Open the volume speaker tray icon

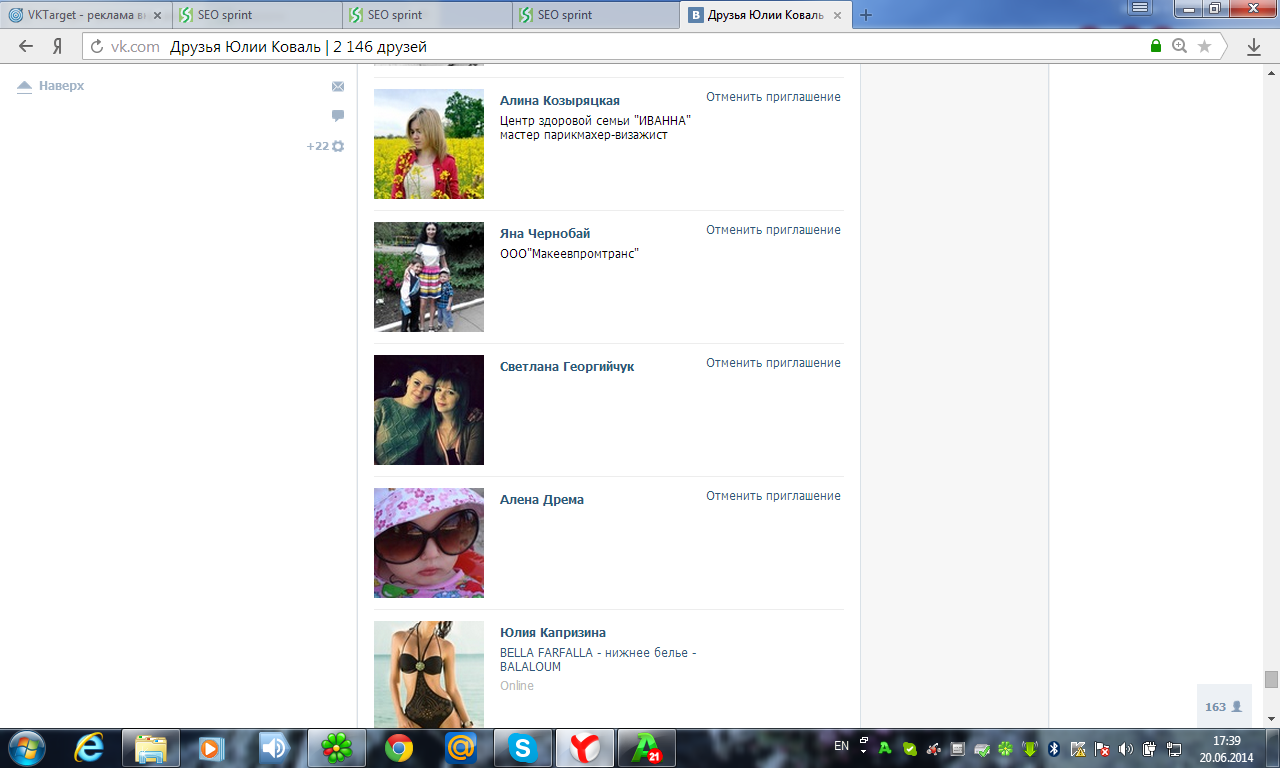coord(1125,748)
